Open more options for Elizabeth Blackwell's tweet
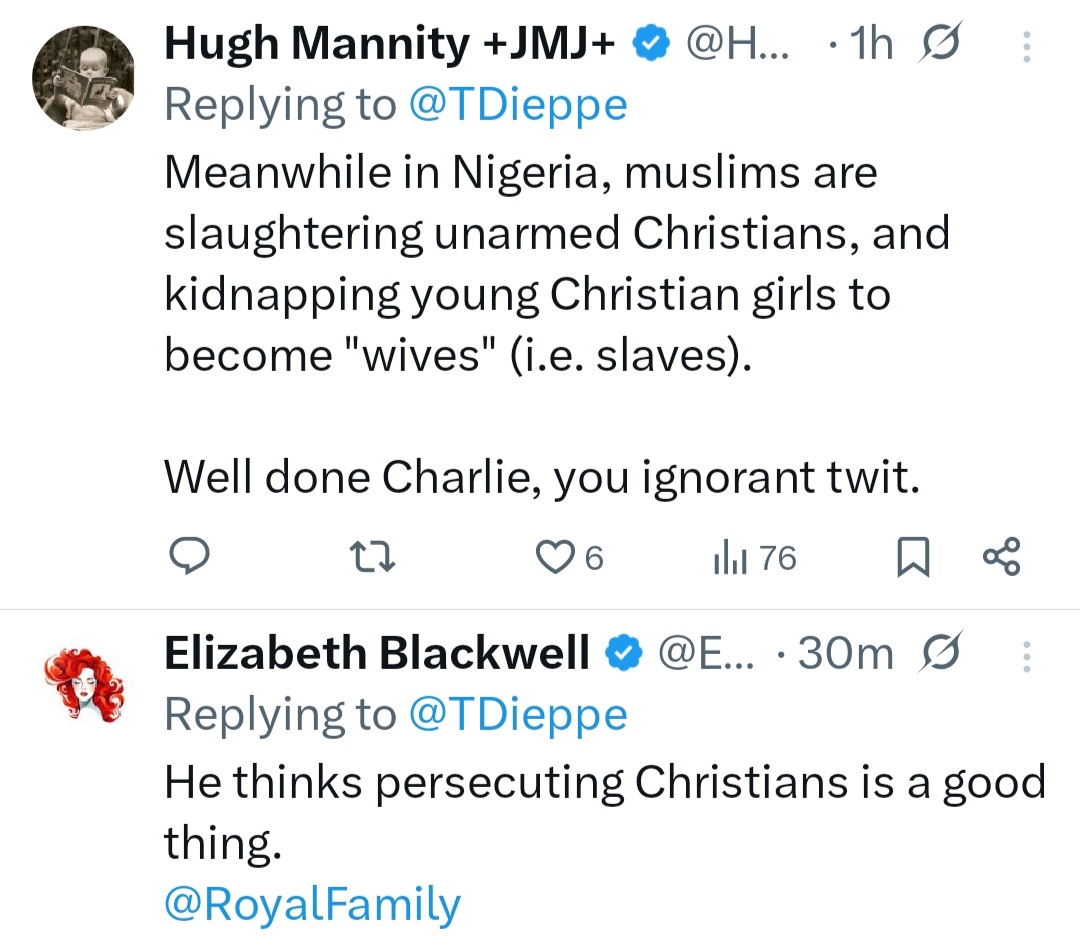This screenshot has width=1080, height=951. click(1027, 655)
